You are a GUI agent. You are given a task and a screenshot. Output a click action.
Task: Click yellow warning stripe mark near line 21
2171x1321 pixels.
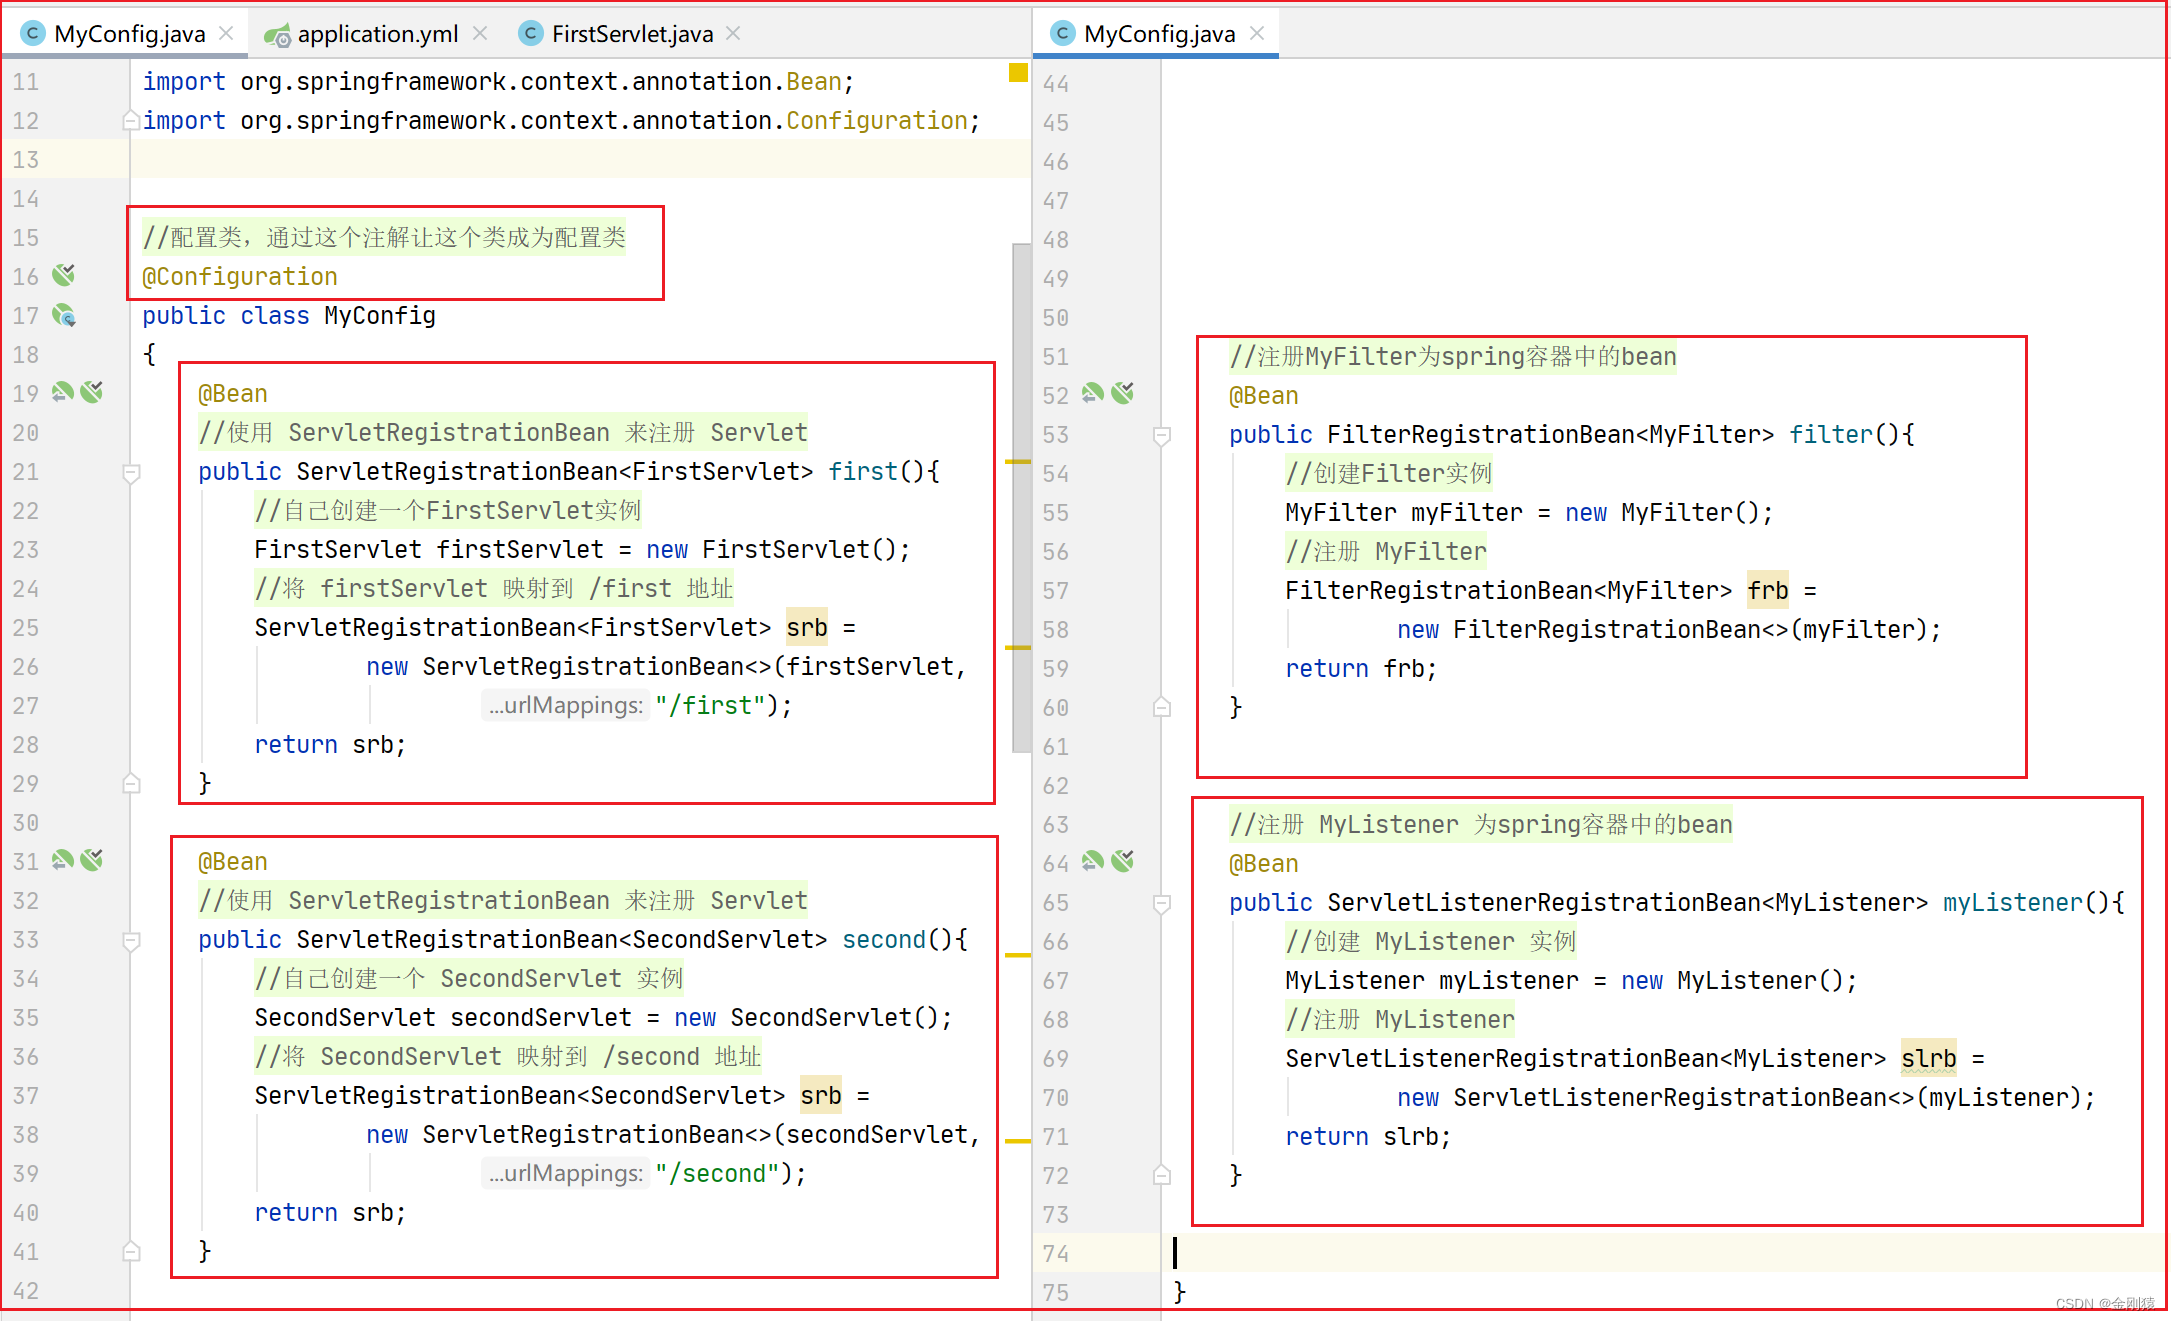(1018, 461)
